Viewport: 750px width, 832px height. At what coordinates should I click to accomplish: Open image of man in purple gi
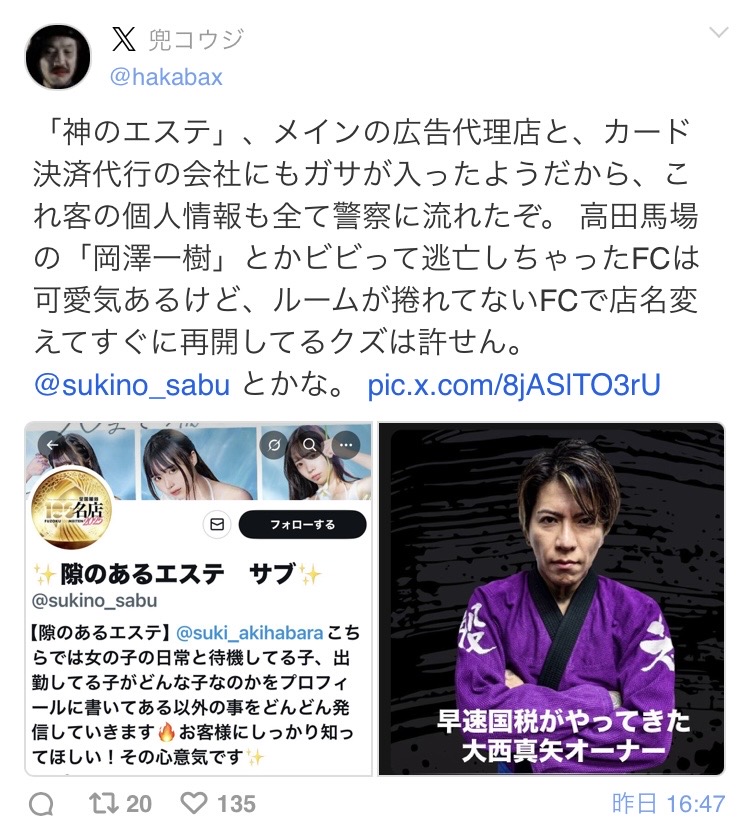551,599
